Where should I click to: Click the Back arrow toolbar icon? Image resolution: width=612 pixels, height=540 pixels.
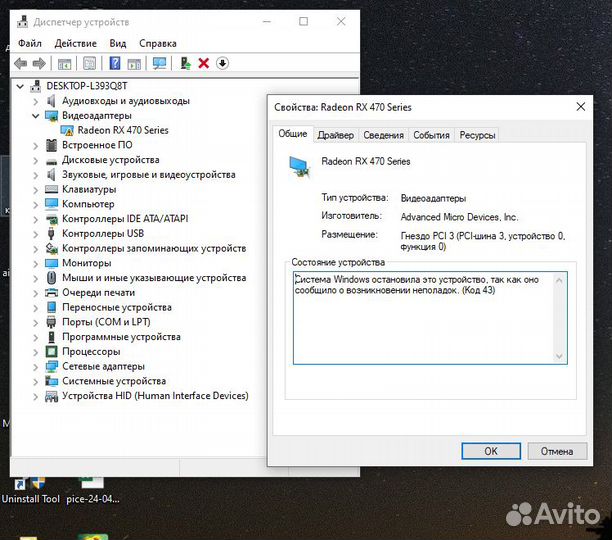[20, 63]
